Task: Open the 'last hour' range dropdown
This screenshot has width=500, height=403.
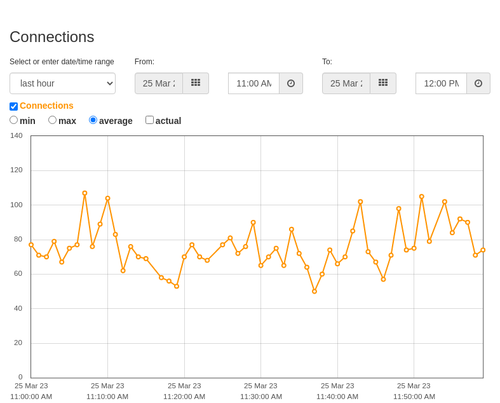Action: pos(63,83)
